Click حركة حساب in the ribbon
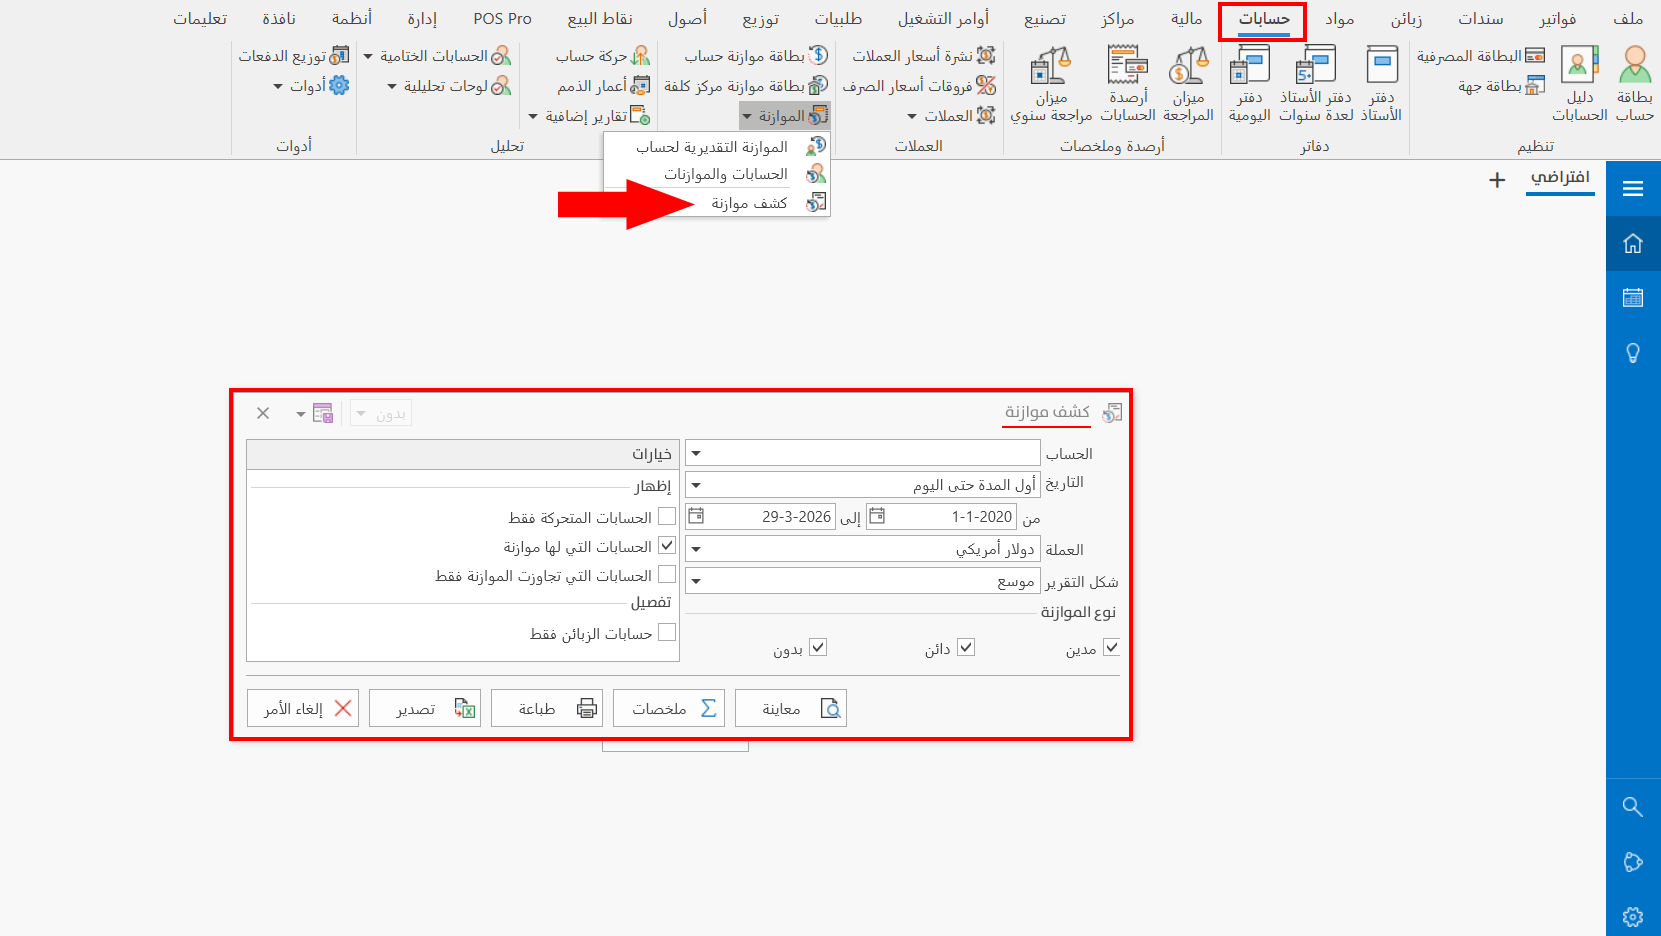Screen dimensions: 1661x936 (603, 56)
